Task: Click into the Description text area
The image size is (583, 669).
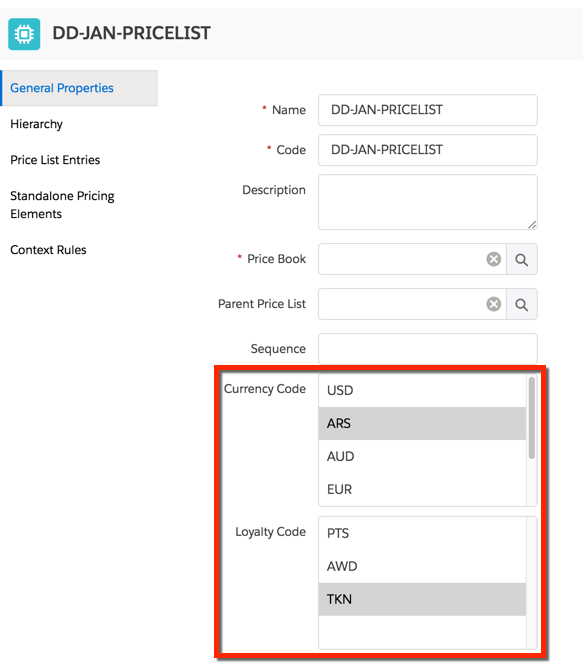Action: 428,202
